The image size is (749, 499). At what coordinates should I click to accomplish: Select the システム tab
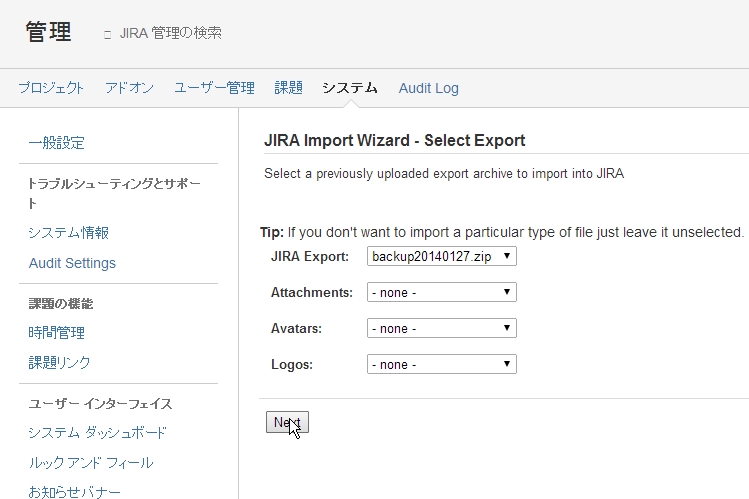tap(350, 88)
